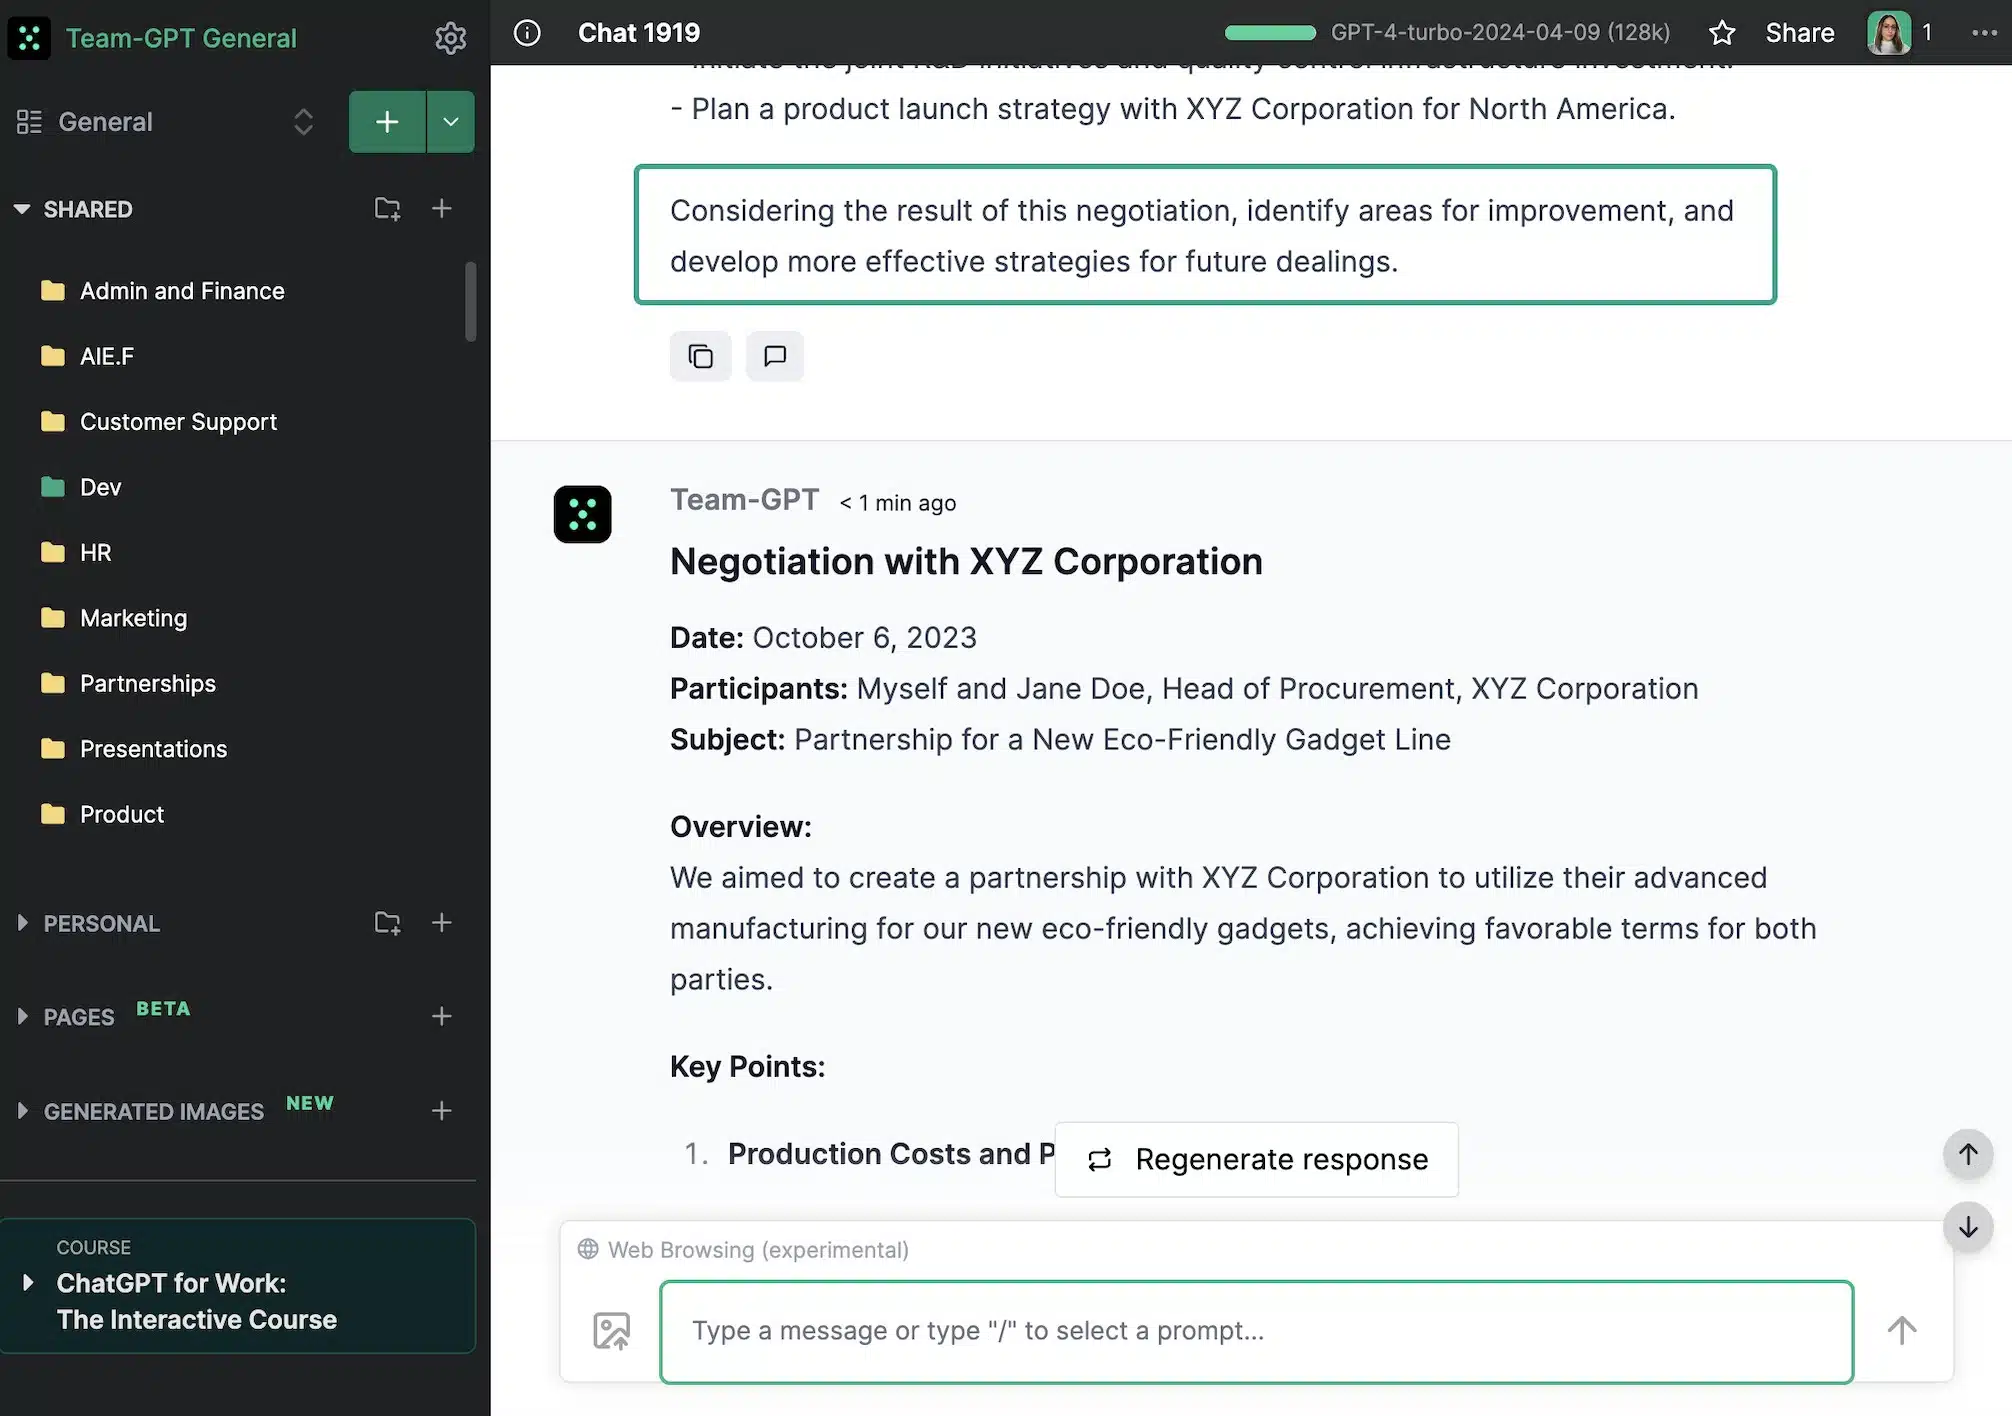Screen dimensions: 2012x1416
Task: Click the web browsing experimental icon
Action: point(588,1249)
